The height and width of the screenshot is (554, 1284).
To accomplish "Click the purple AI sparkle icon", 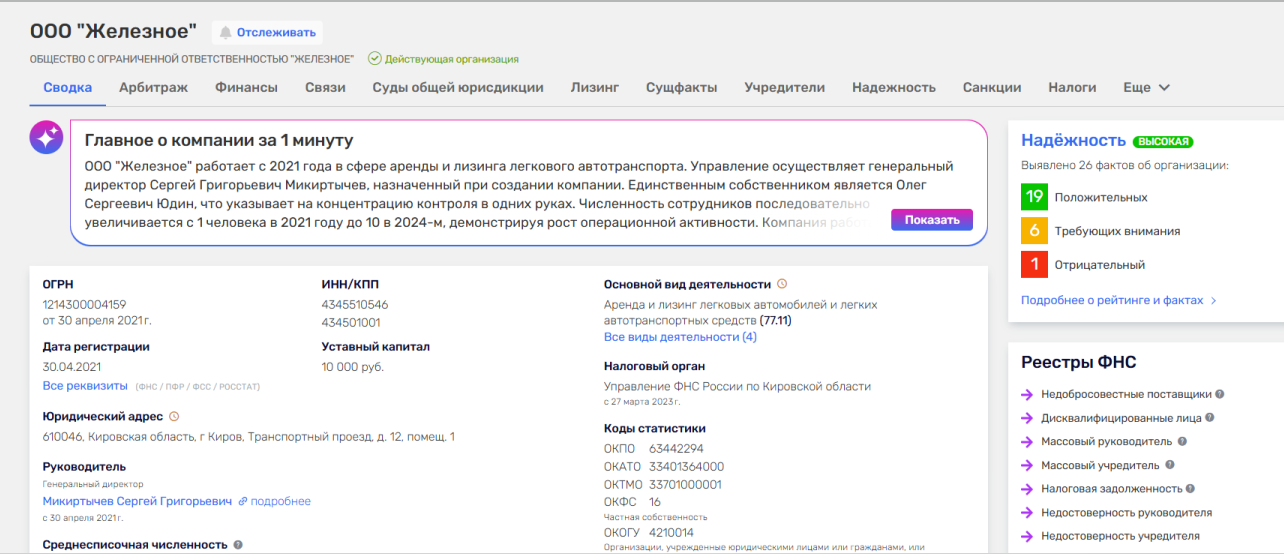I will pos(46,138).
